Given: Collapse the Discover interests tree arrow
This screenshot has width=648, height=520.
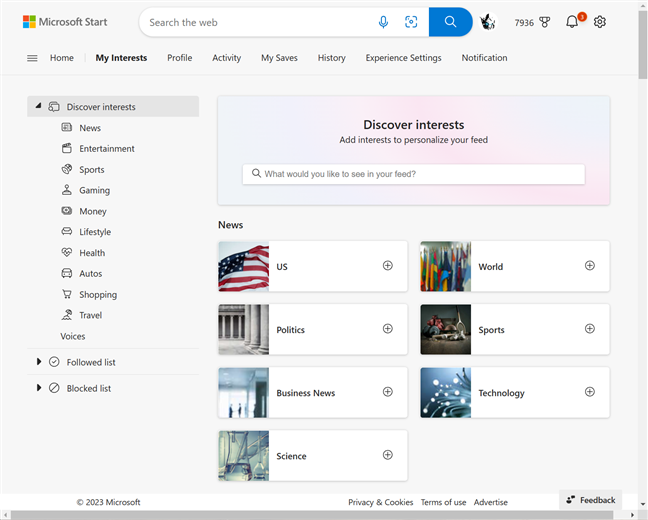Looking at the screenshot, I should 38,106.
